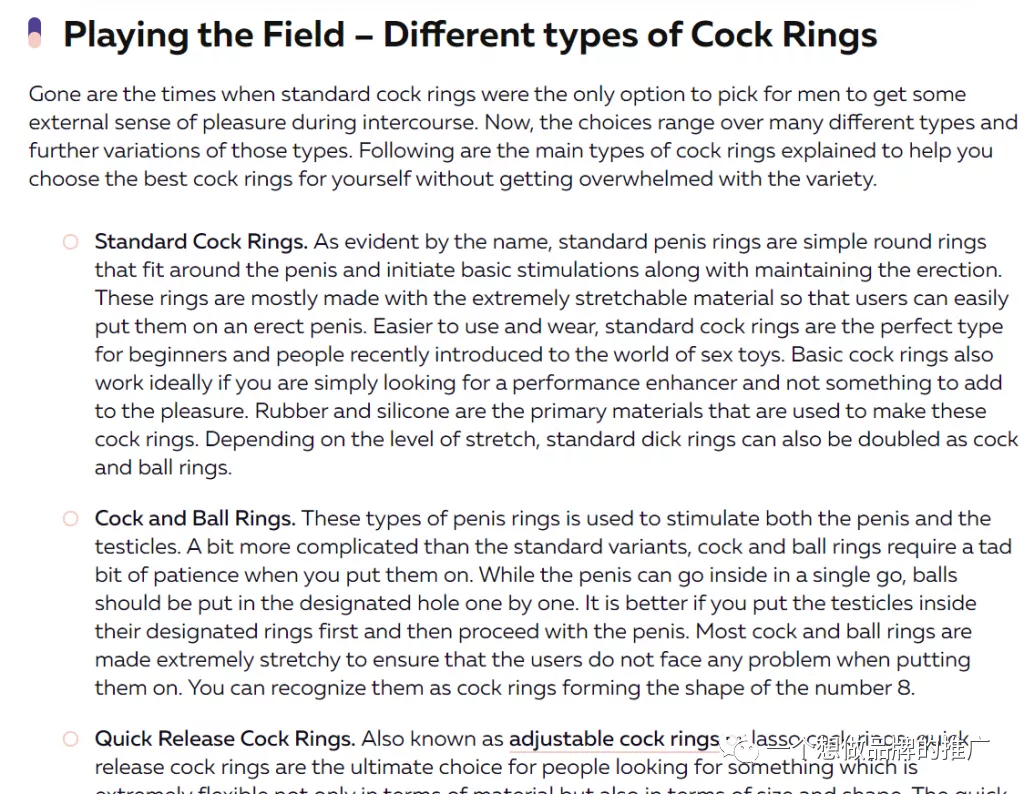Open the adjustable cock rings hyperlink
This screenshot has height=794, width=1024.
click(614, 739)
